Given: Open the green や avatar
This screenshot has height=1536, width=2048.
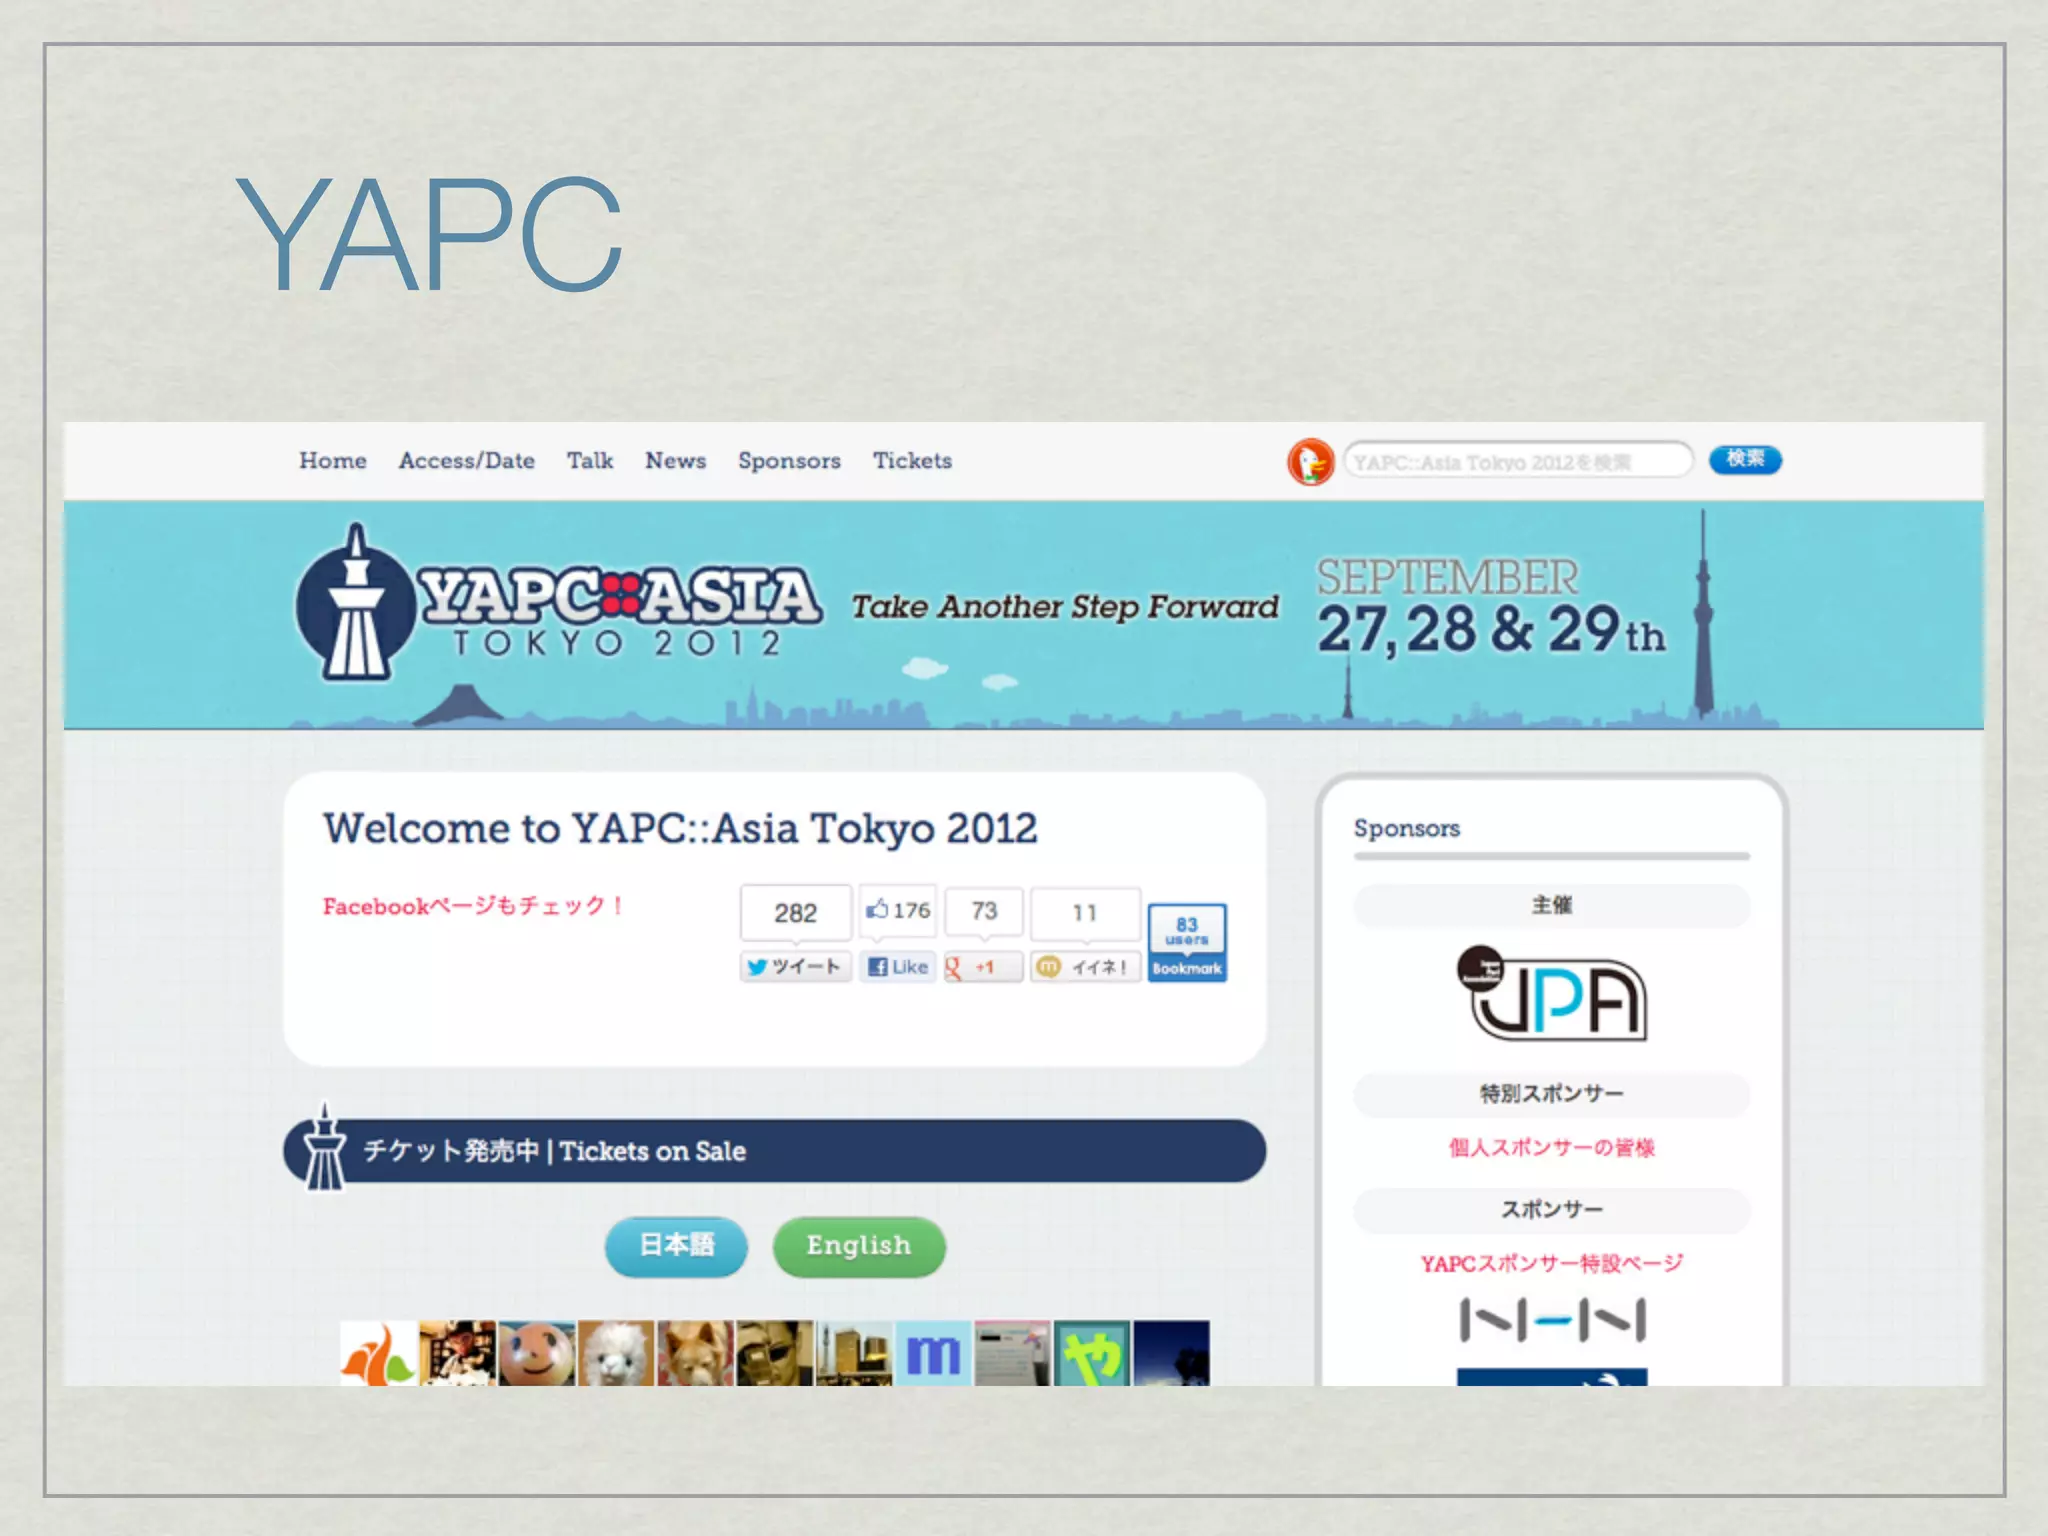Looking at the screenshot, I should tap(1092, 1353).
